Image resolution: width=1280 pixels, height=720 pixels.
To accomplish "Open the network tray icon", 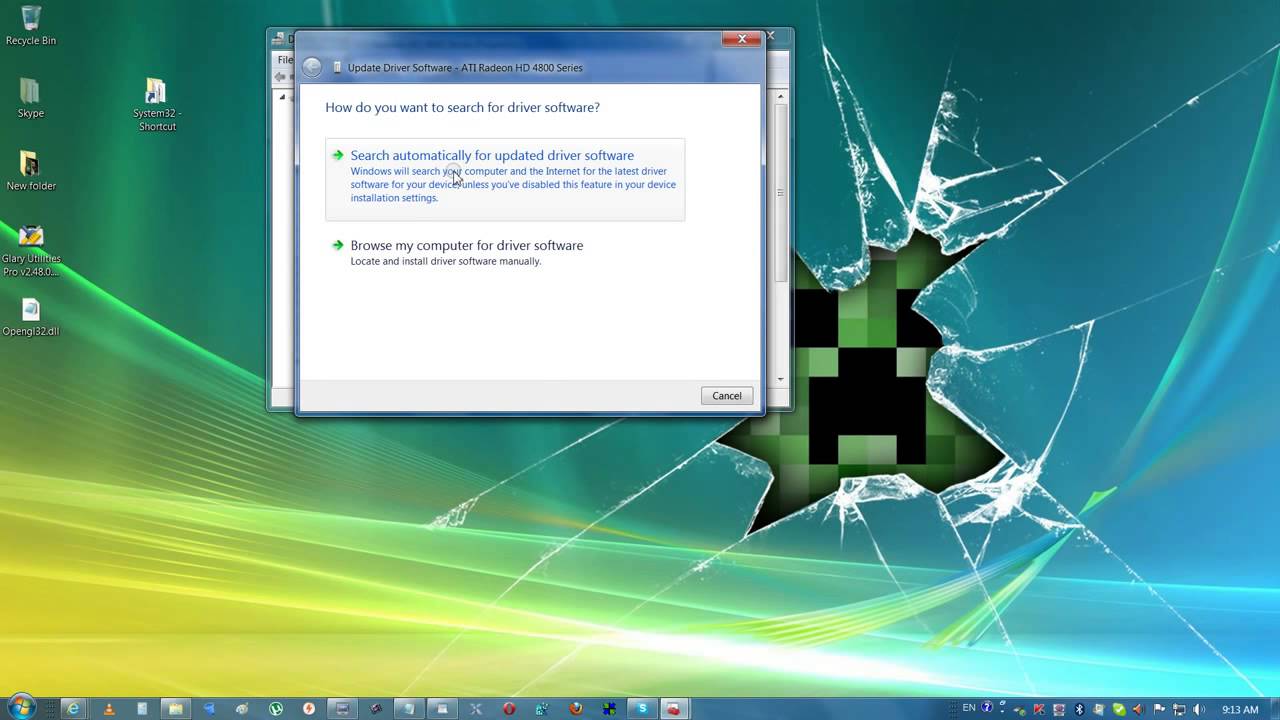I will point(1179,709).
